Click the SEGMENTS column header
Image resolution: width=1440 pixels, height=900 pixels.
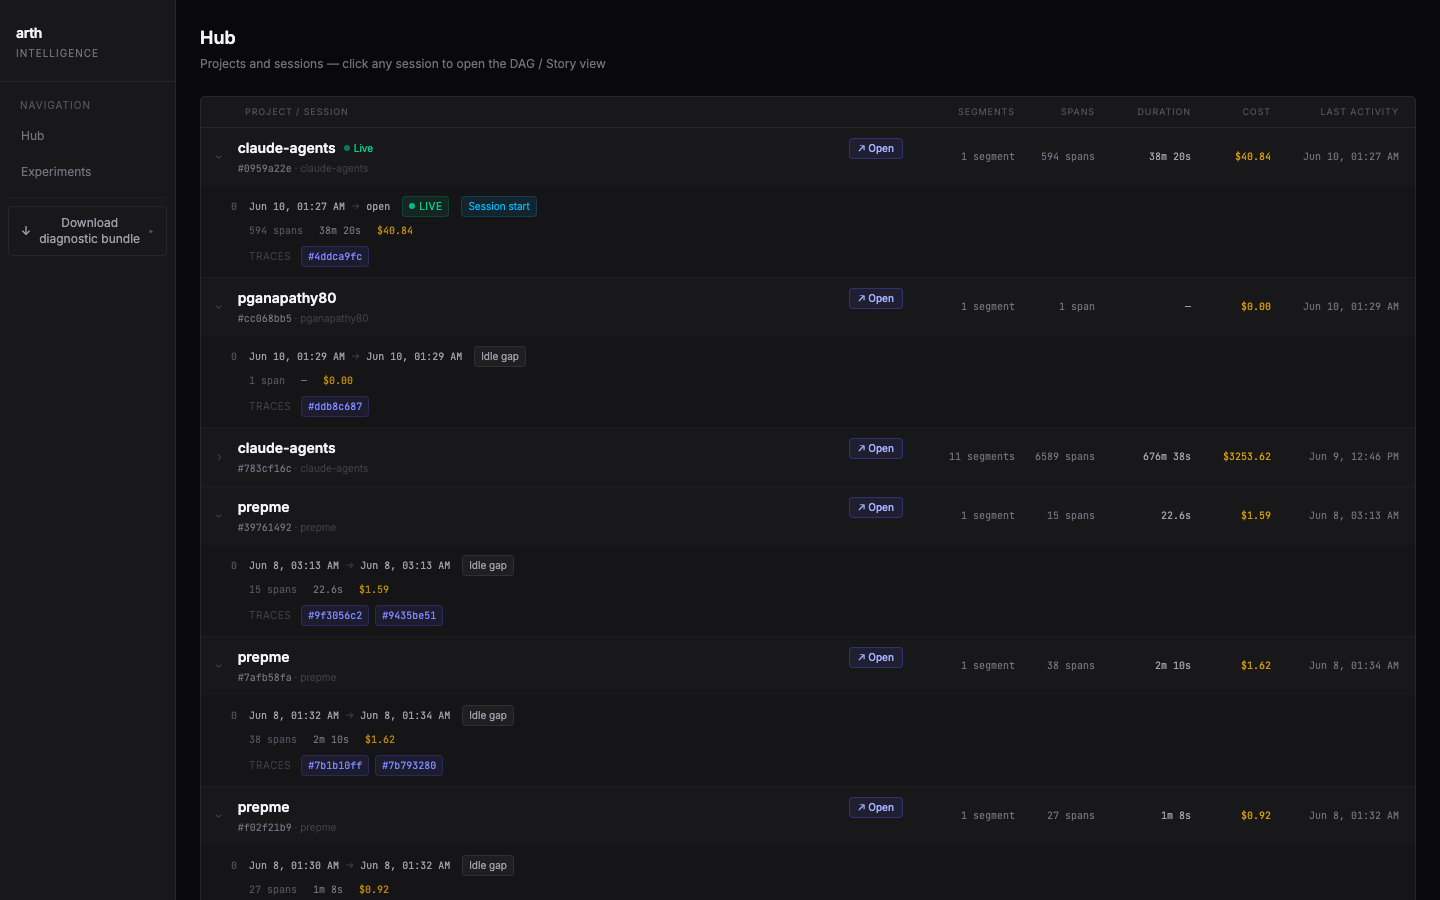point(986,112)
